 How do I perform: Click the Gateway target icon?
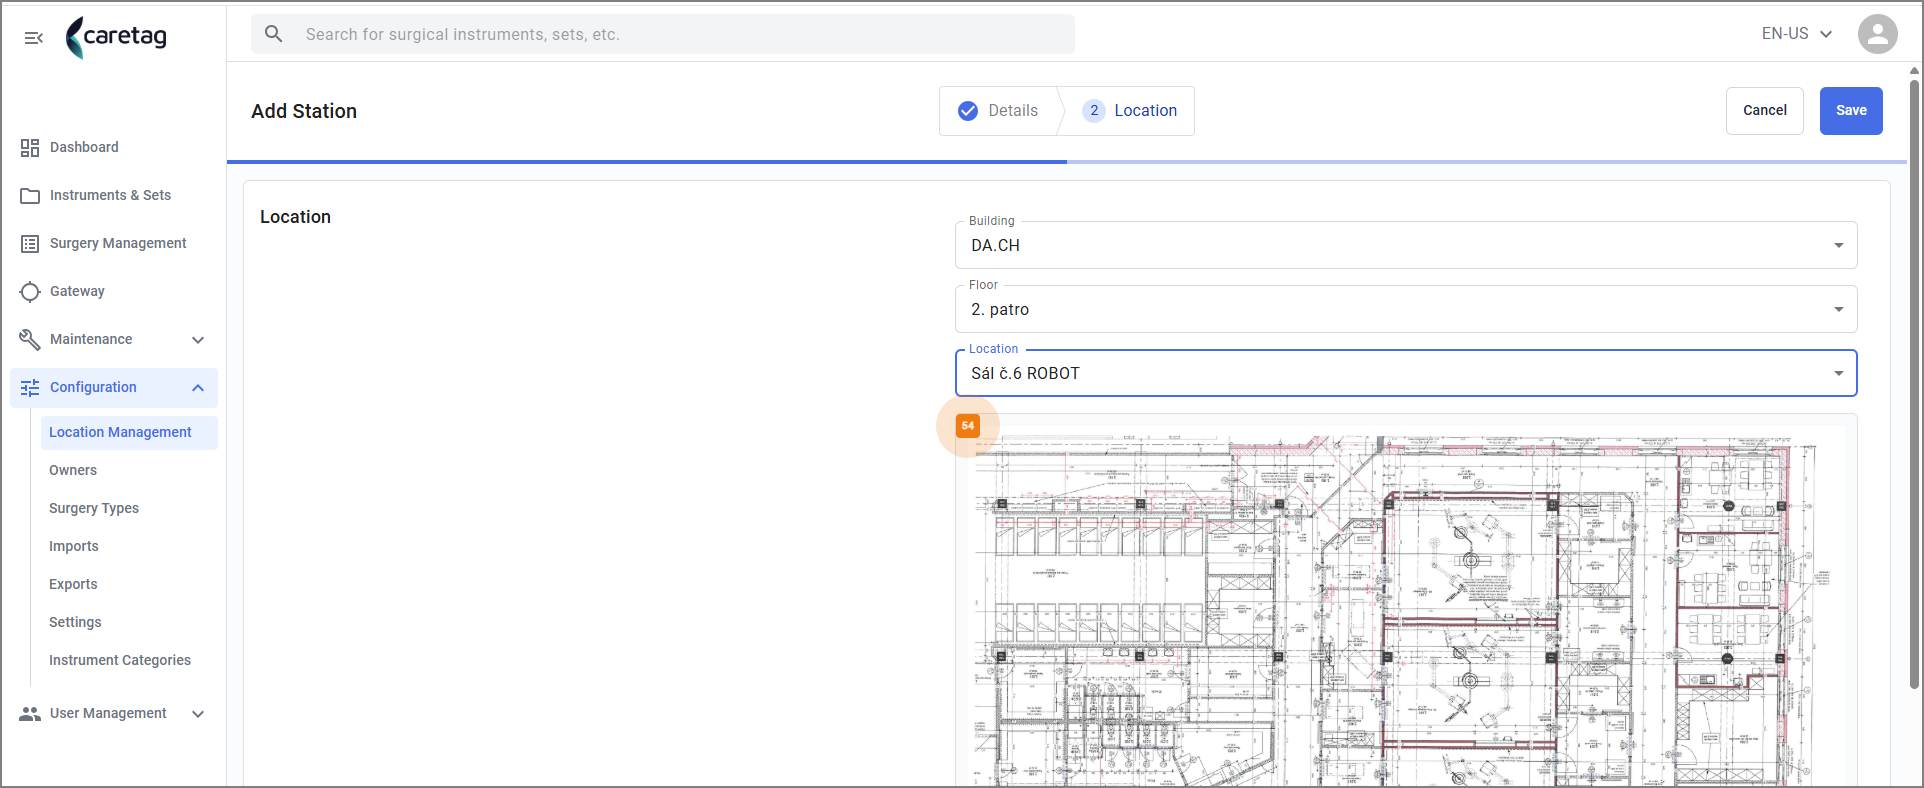pos(30,292)
